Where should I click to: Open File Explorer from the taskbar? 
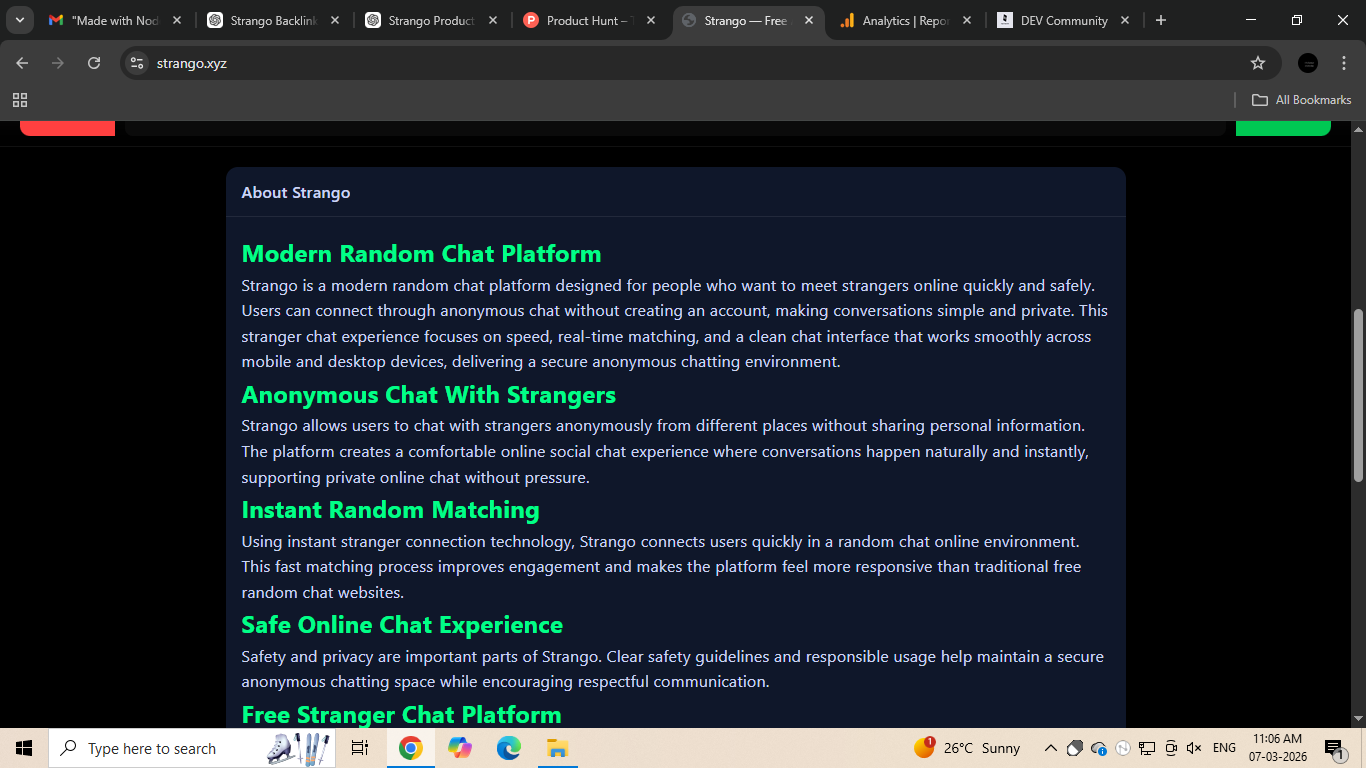tap(557, 748)
